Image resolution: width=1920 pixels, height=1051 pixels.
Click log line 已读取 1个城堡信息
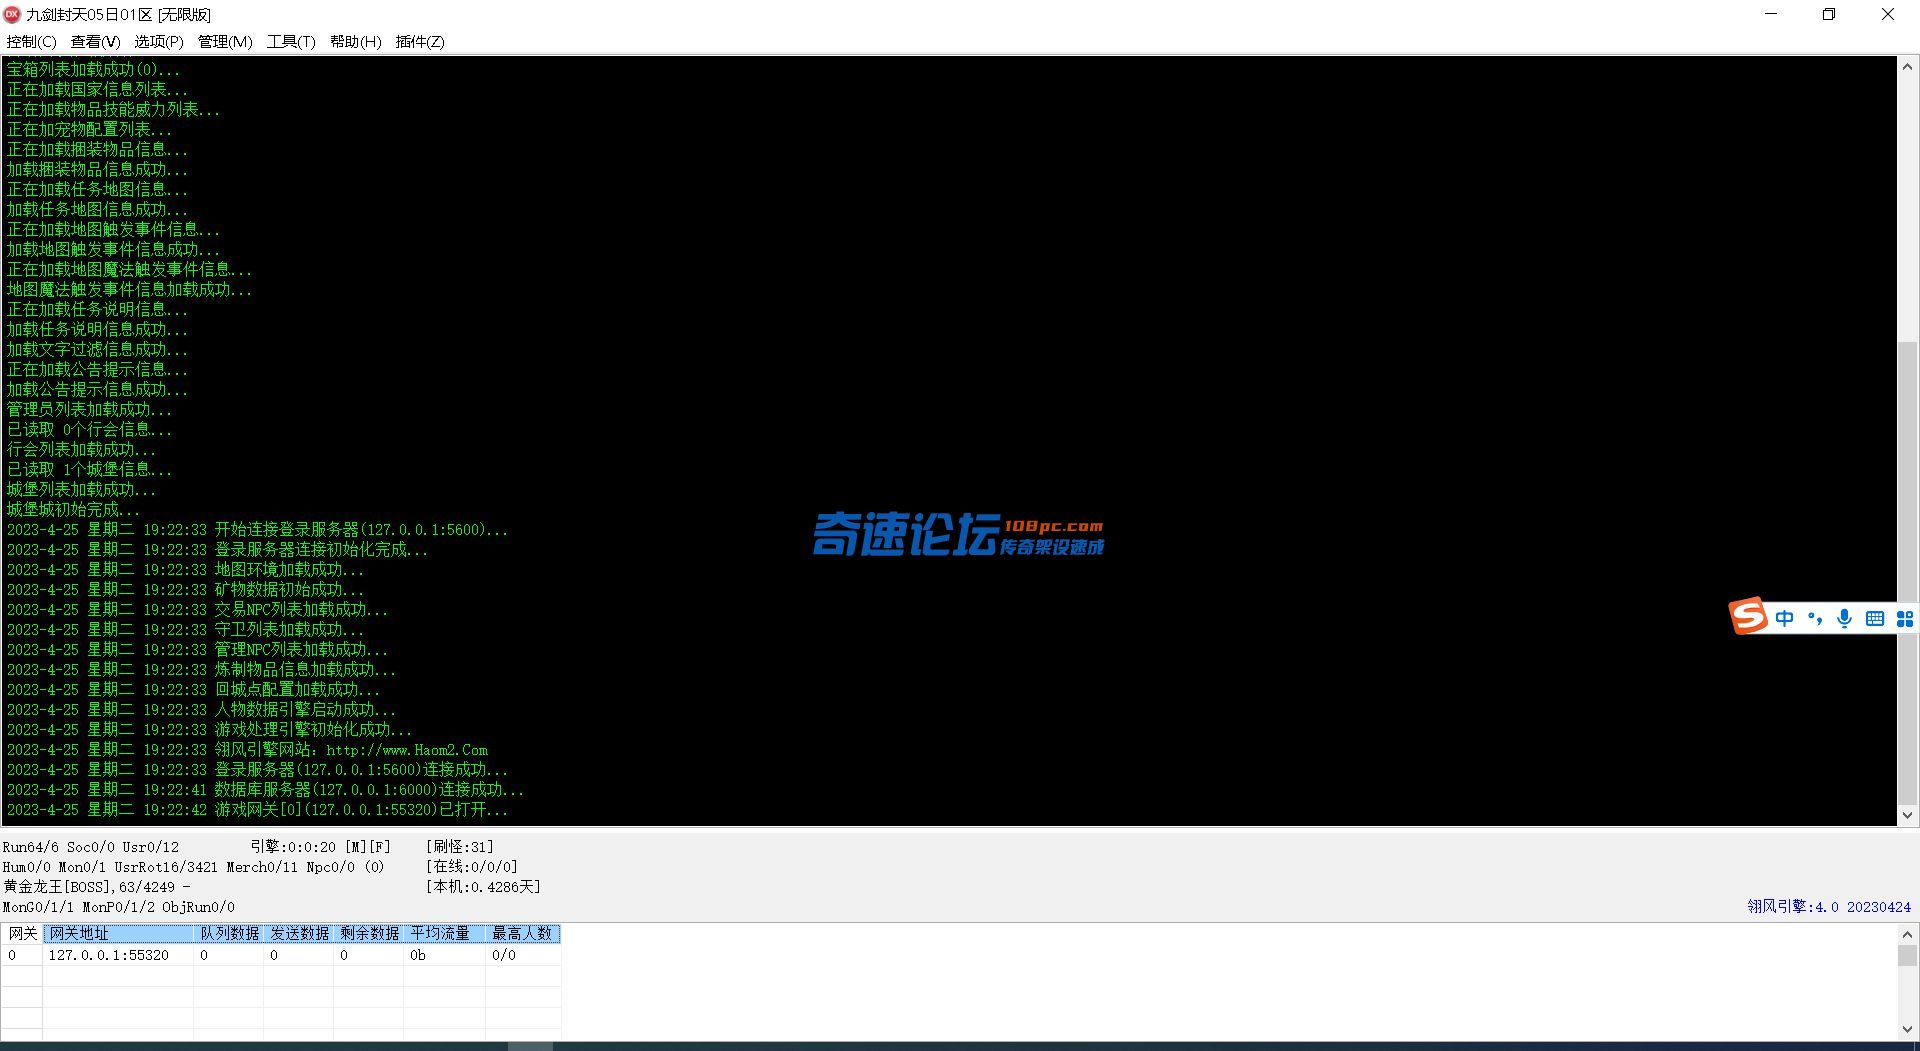(x=89, y=470)
